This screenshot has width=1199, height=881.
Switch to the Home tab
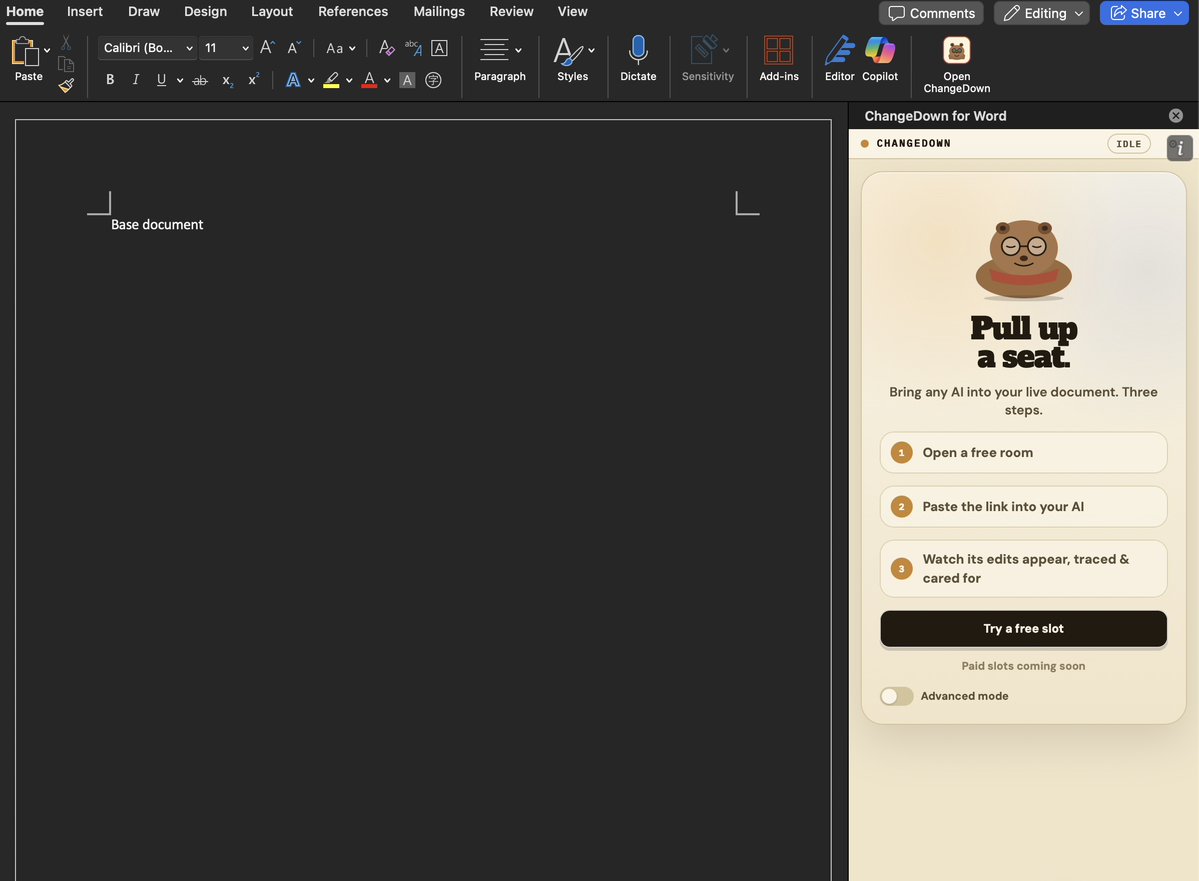24,11
